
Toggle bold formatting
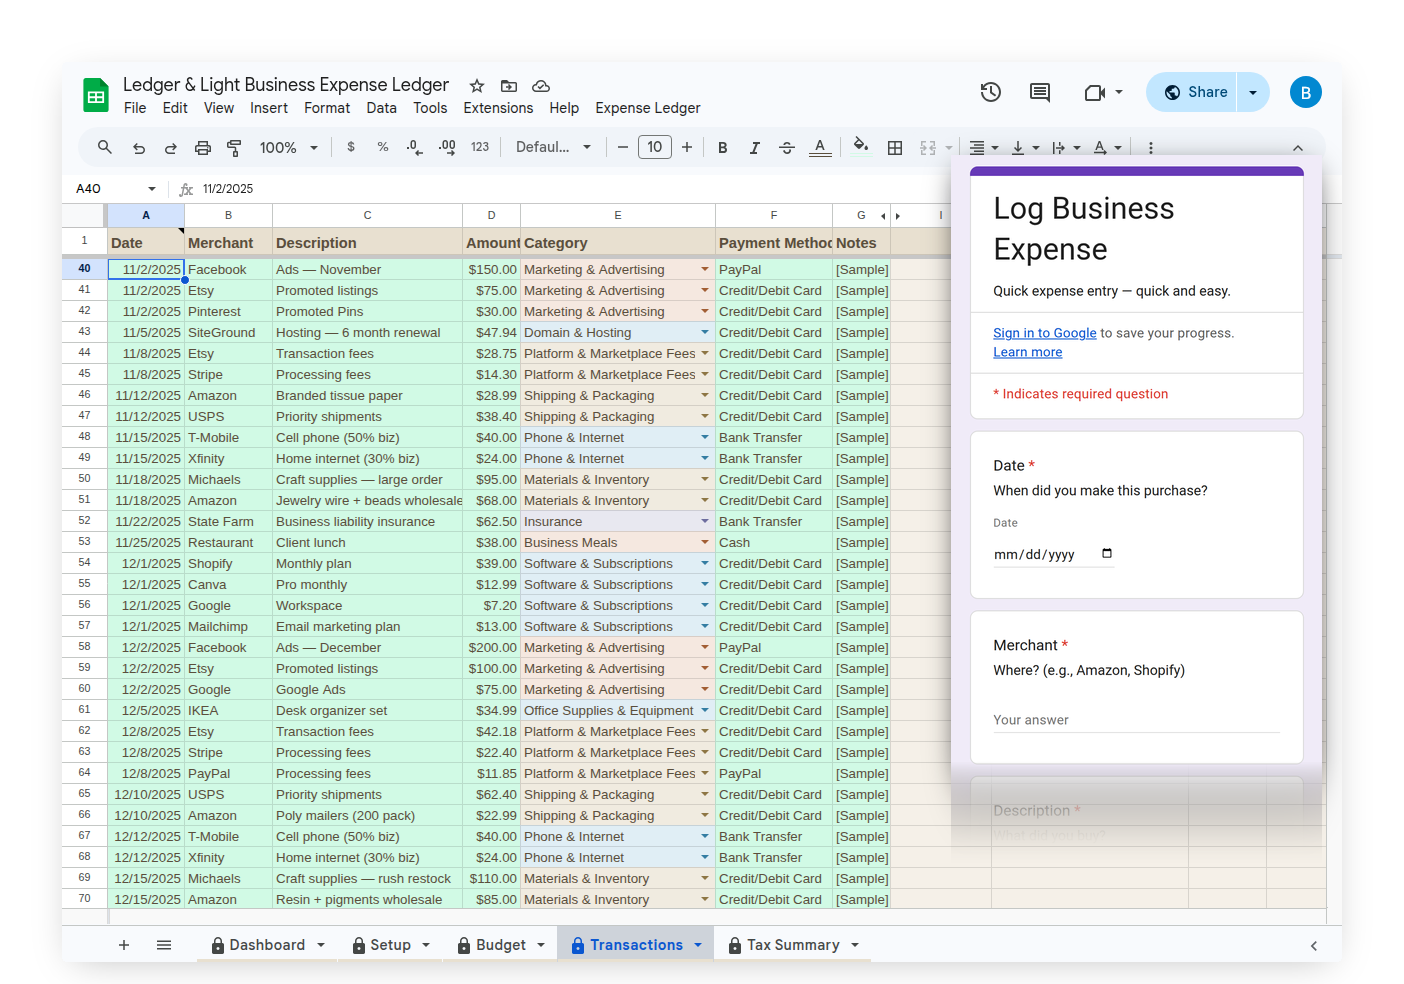tap(723, 148)
